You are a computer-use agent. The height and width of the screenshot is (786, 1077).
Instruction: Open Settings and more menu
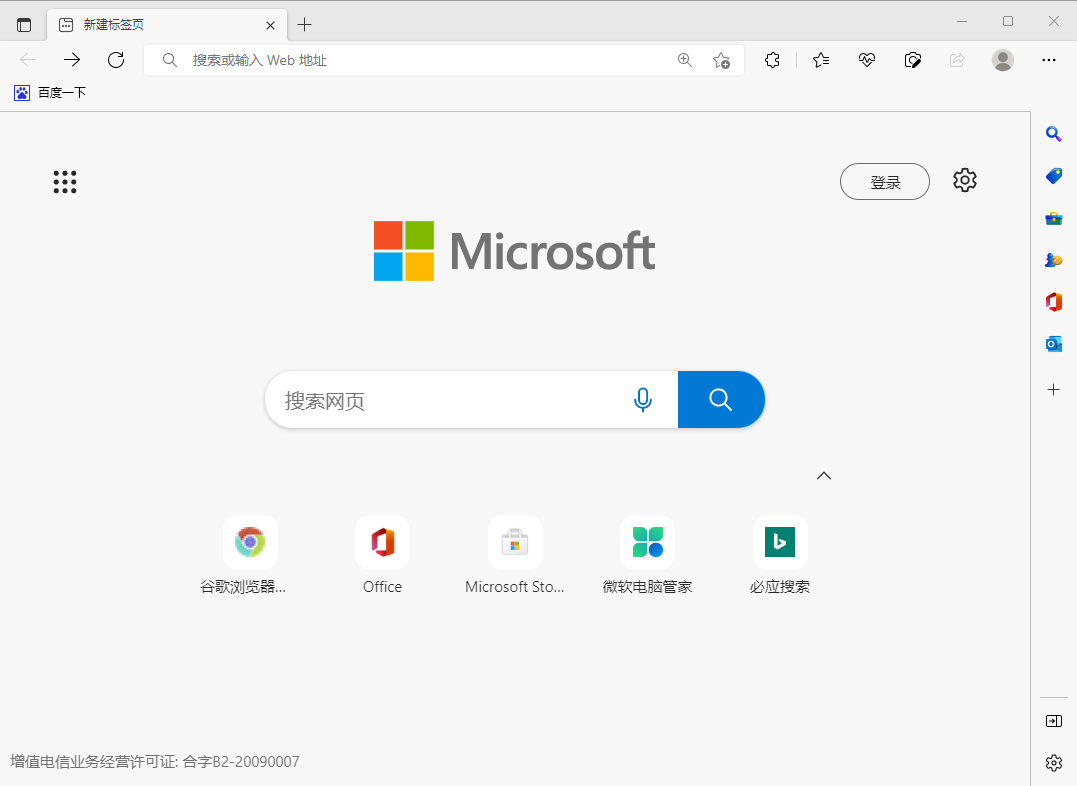coord(1049,60)
